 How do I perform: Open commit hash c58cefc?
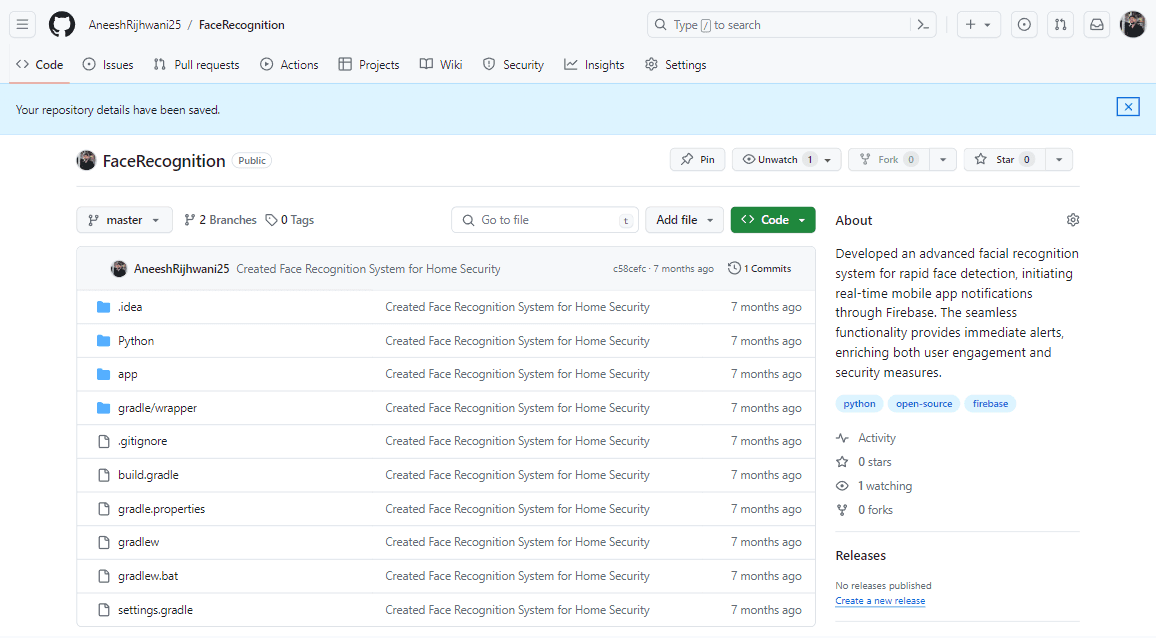click(630, 269)
